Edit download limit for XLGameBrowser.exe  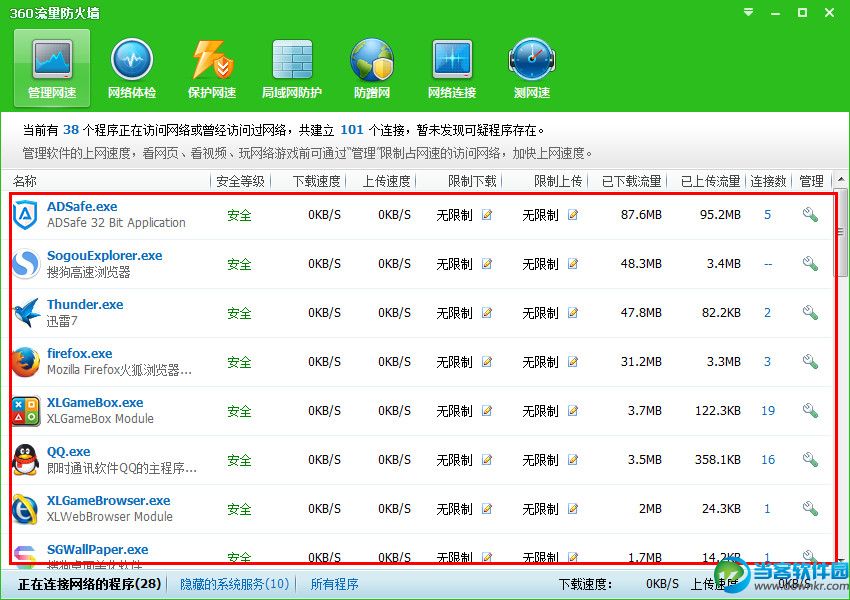pos(487,508)
